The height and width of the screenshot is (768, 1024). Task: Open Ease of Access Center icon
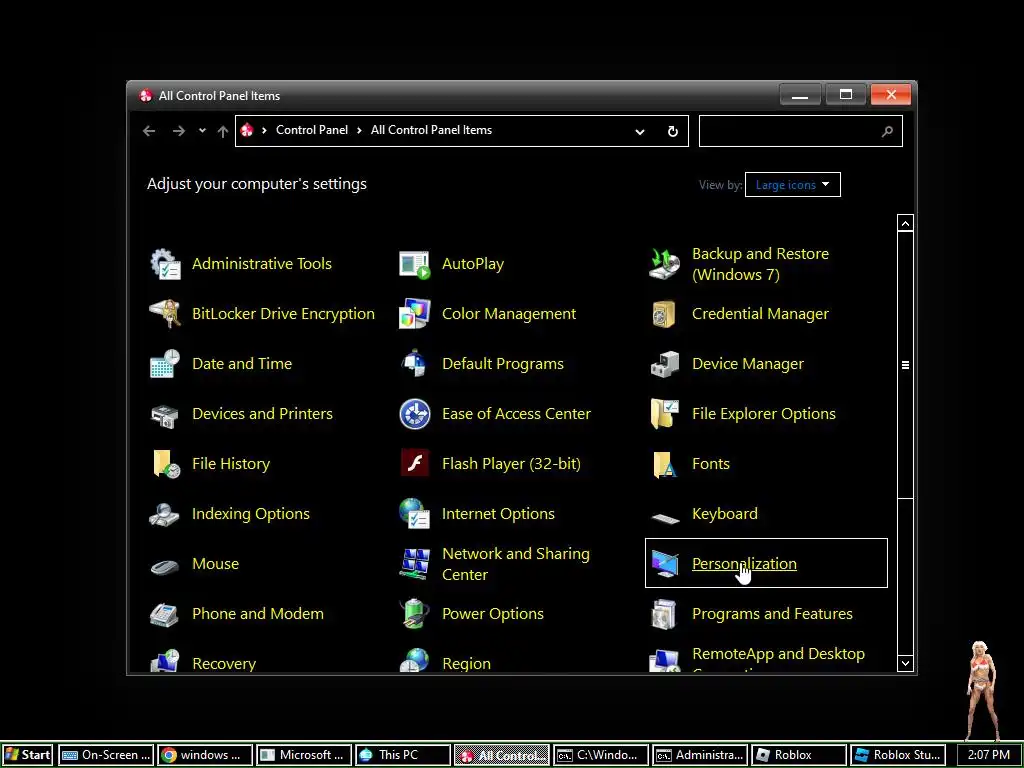(x=415, y=414)
